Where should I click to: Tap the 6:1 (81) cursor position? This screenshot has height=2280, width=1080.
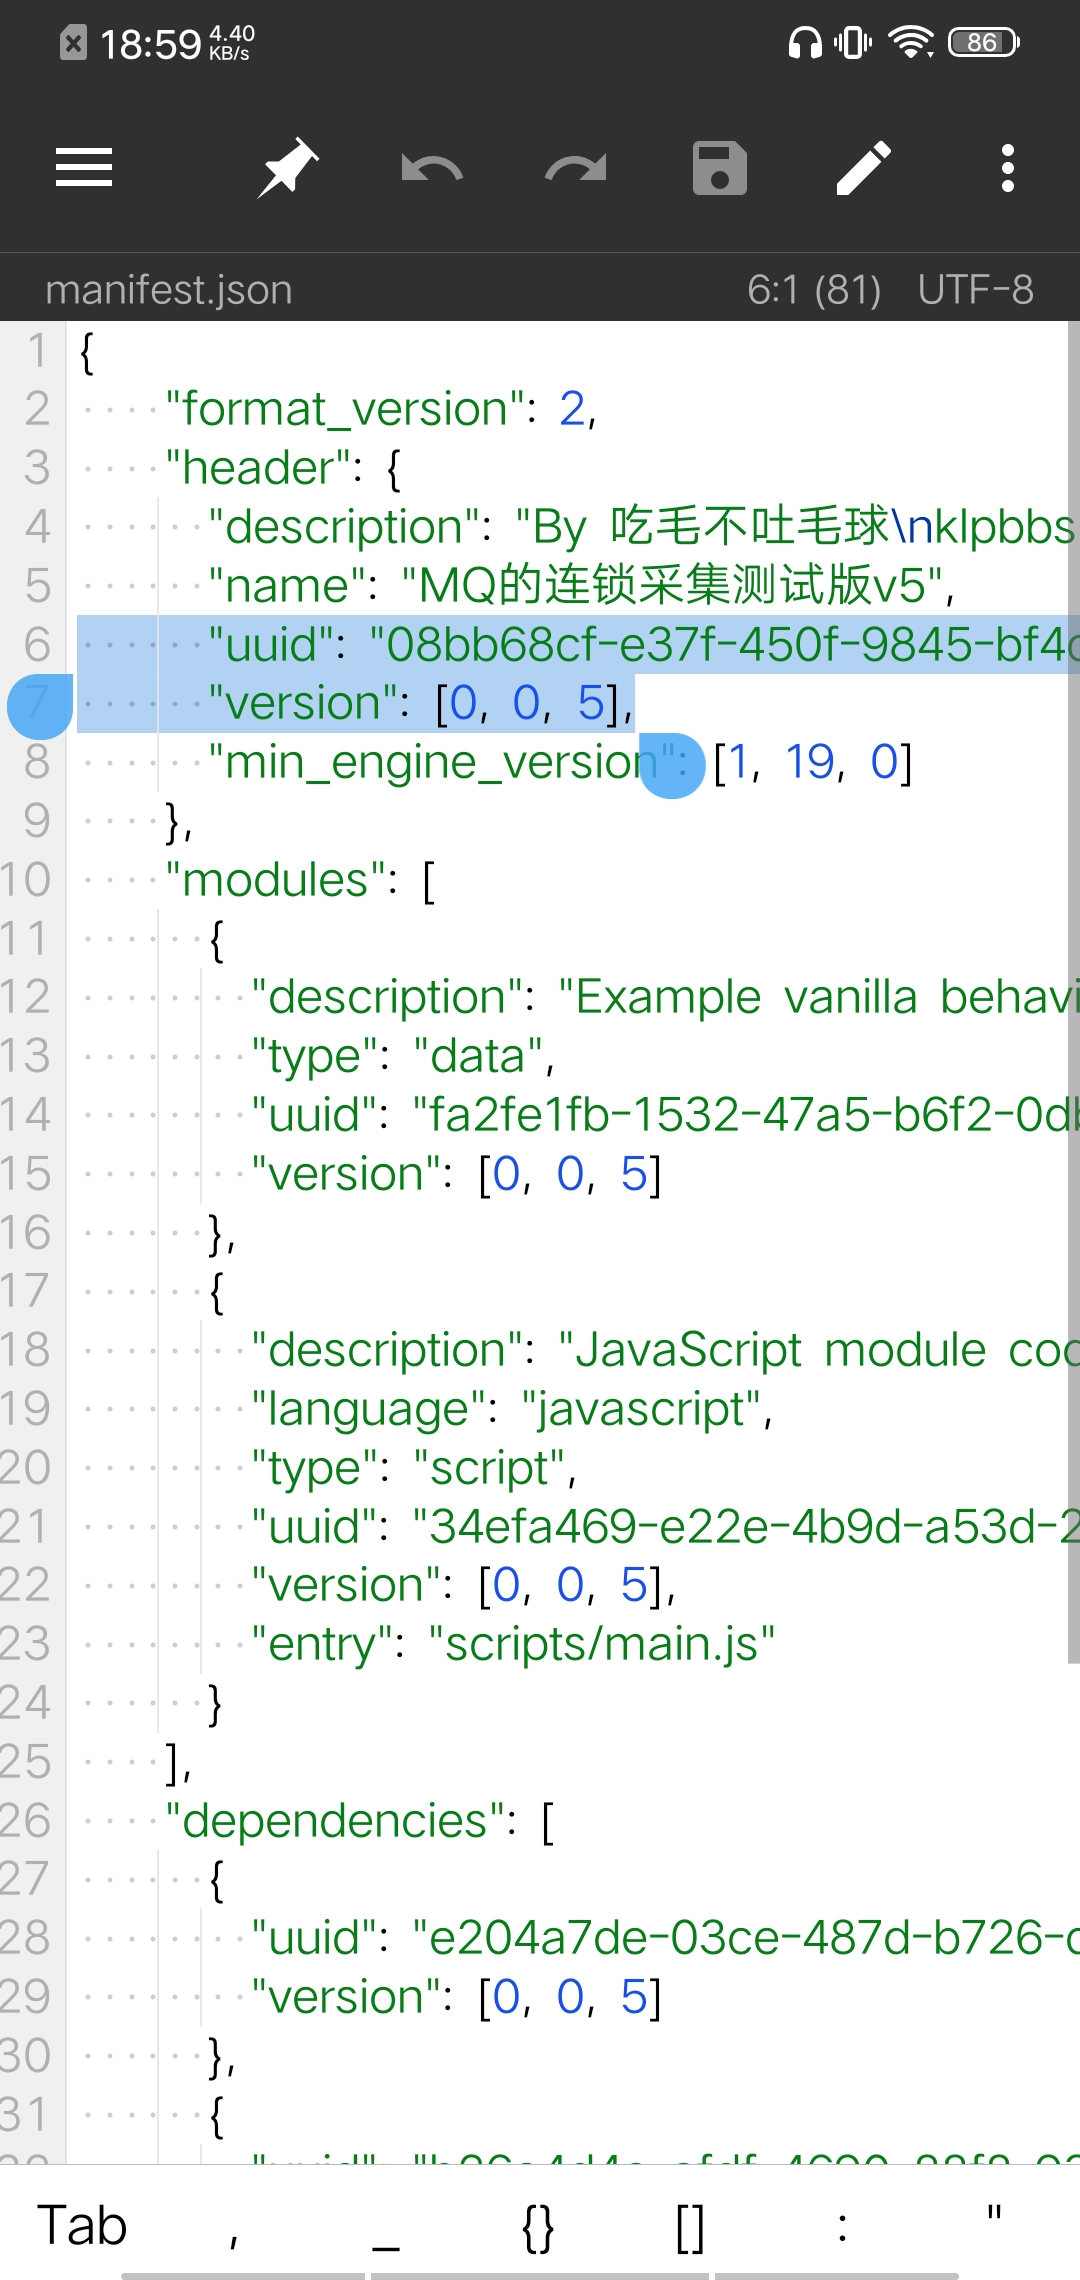click(814, 290)
